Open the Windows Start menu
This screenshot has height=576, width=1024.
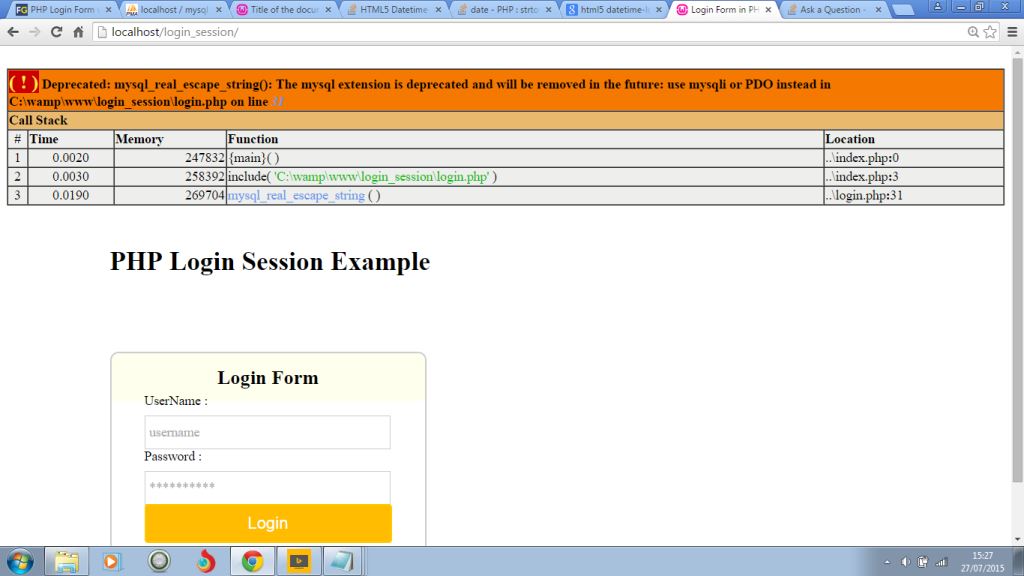20,561
